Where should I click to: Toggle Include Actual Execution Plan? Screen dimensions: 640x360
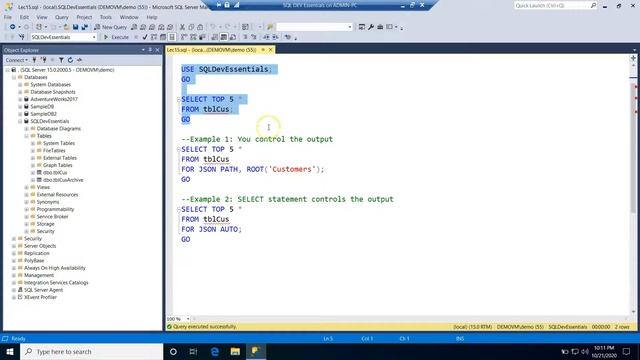pyautogui.click(x=184, y=37)
